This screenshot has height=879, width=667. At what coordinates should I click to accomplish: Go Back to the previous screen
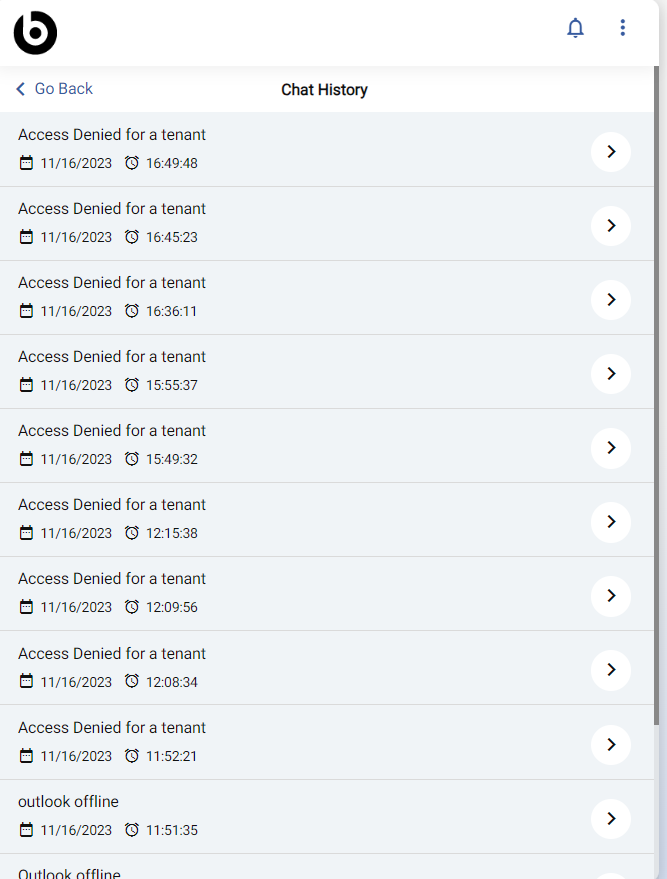coord(55,89)
